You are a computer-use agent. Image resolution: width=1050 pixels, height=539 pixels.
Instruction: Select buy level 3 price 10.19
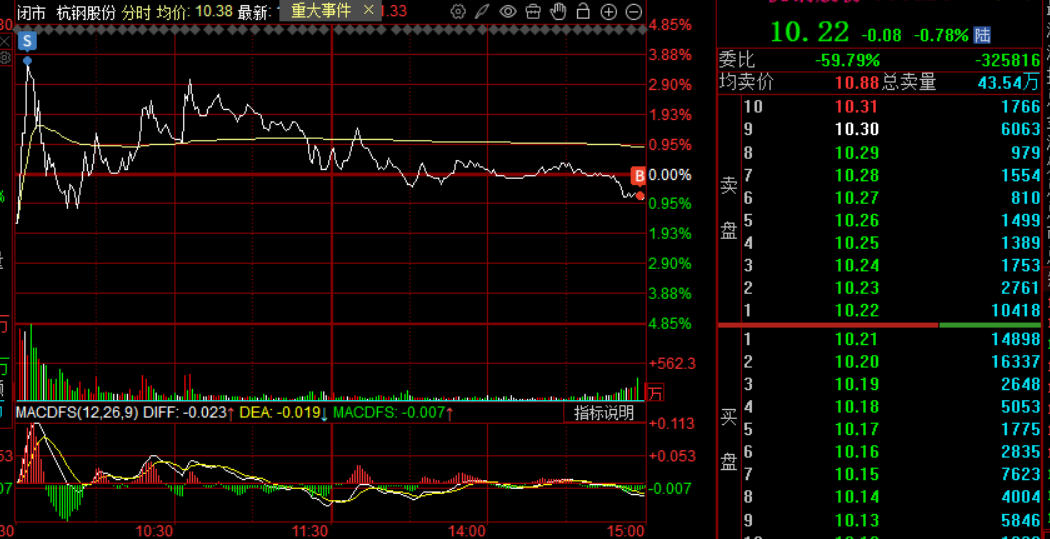pyautogui.click(x=856, y=384)
